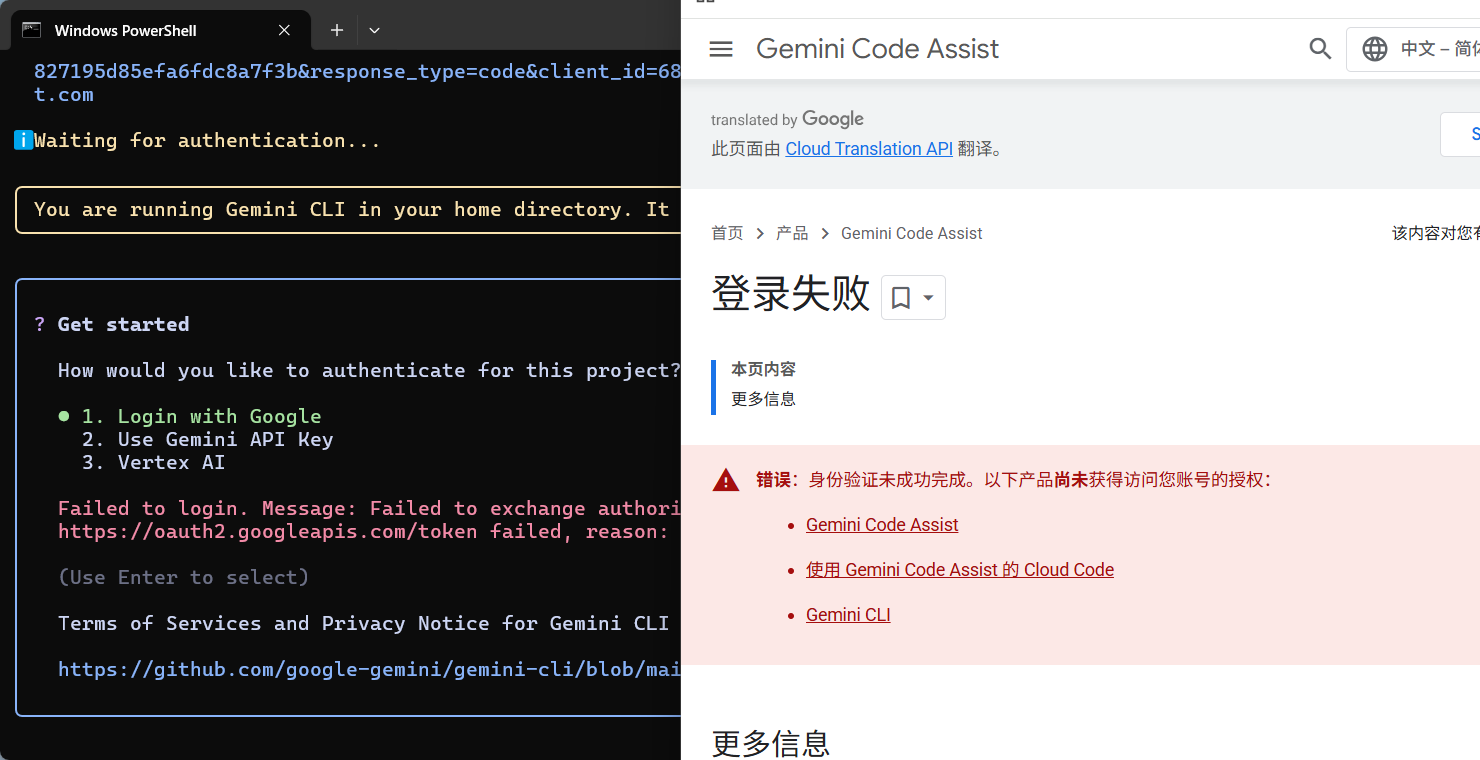Viewport: 1480px width, 760px height.
Task: Click the PowerShell icon on the terminal tab
Action: 32,30
